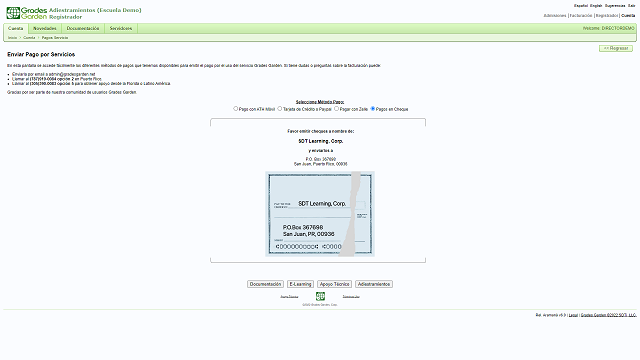Screen dimensions: 640x360
Task: Open the Legal link in the footer
Action: click(573, 315)
